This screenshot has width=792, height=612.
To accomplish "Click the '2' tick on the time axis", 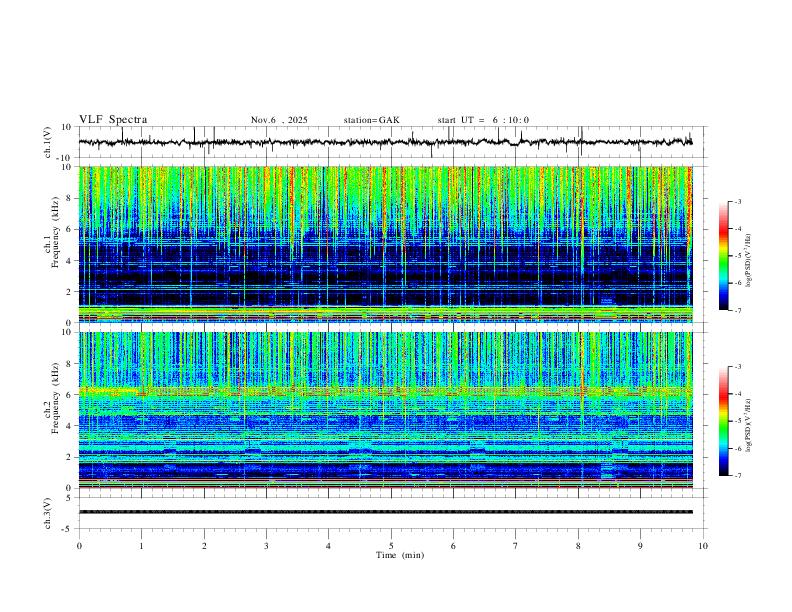I will (x=204, y=546).
